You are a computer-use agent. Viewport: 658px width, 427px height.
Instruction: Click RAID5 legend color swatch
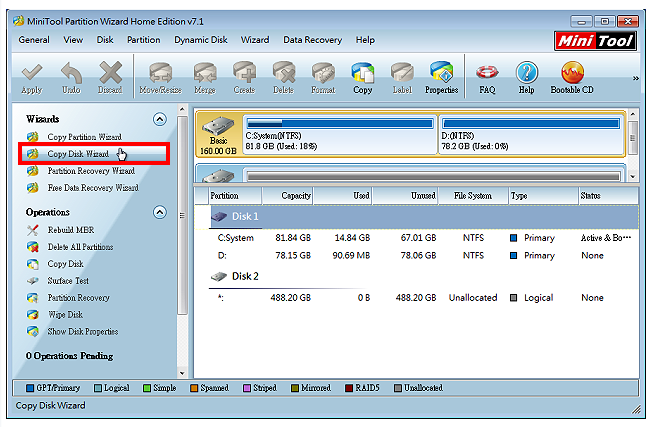pyautogui.click(x=349, y=388)
